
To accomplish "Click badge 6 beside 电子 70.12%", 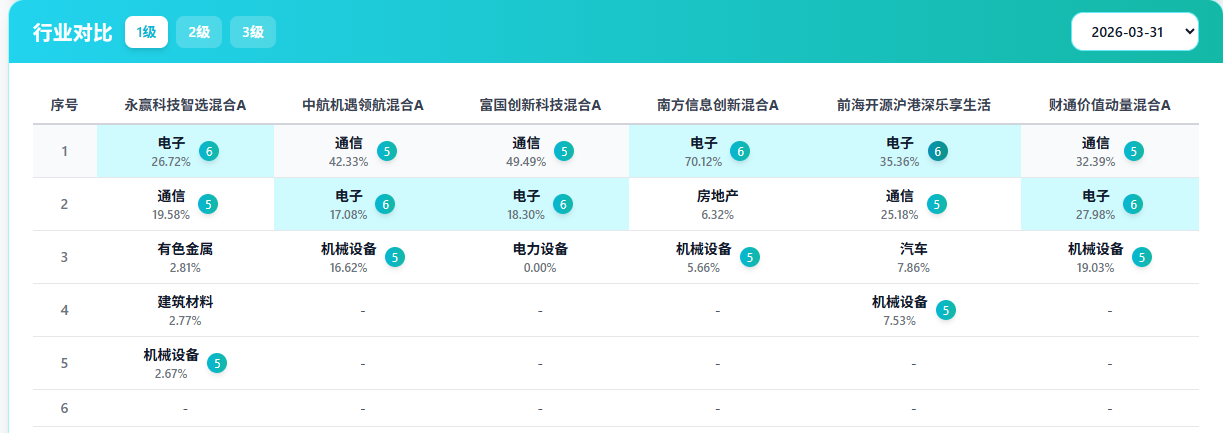I will (x=740, y=151).
